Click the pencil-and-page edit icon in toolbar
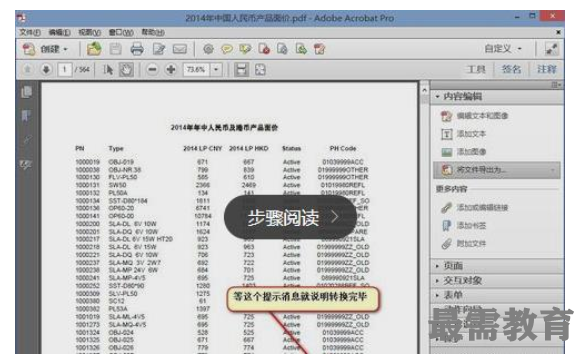 (x=159, y=49)
